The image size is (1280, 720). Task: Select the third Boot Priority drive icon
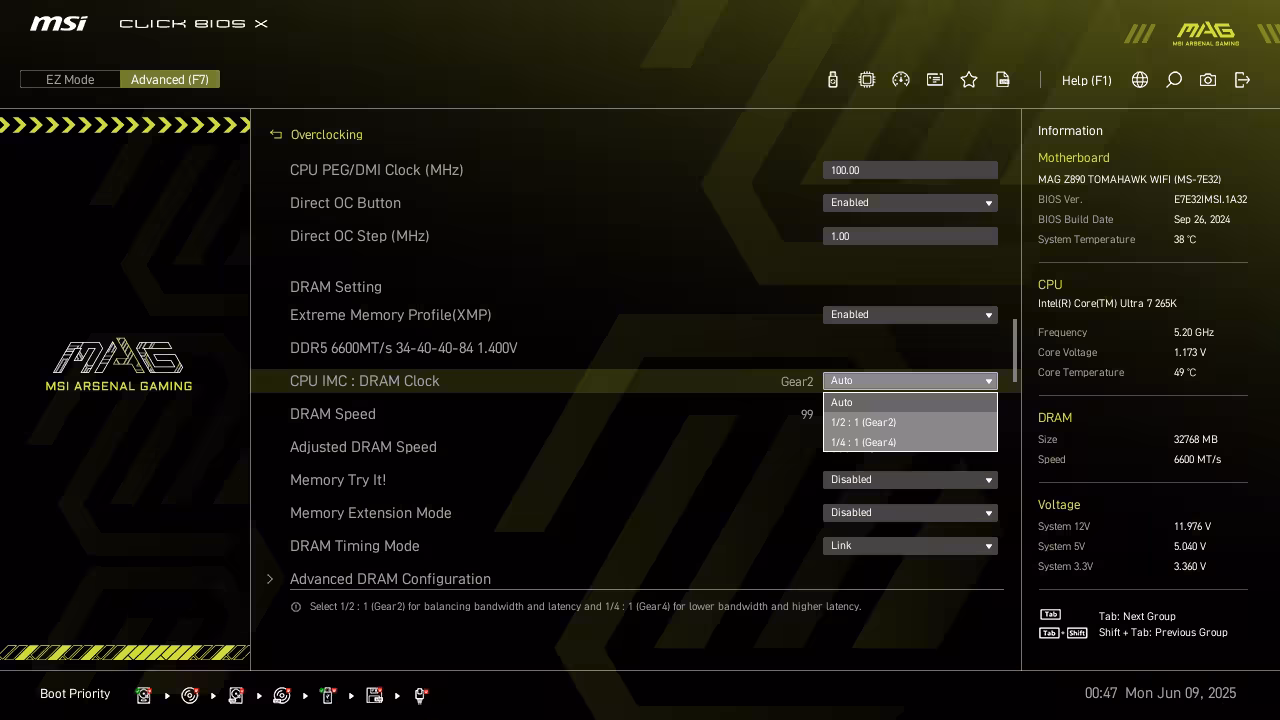pyautogui.click(x=236, y=695)
